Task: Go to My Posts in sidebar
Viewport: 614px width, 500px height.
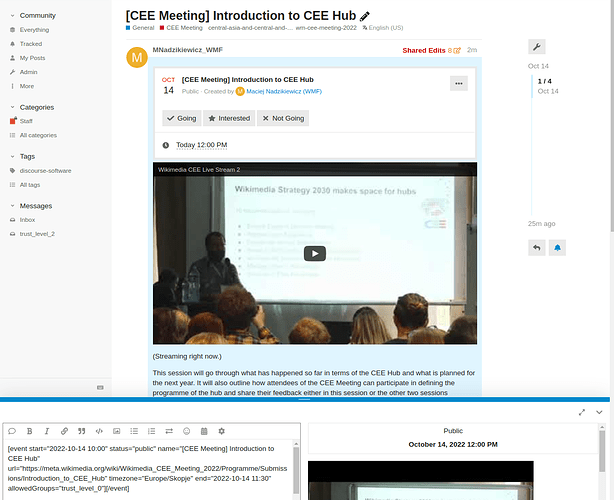Action: [x=33, y=58]
